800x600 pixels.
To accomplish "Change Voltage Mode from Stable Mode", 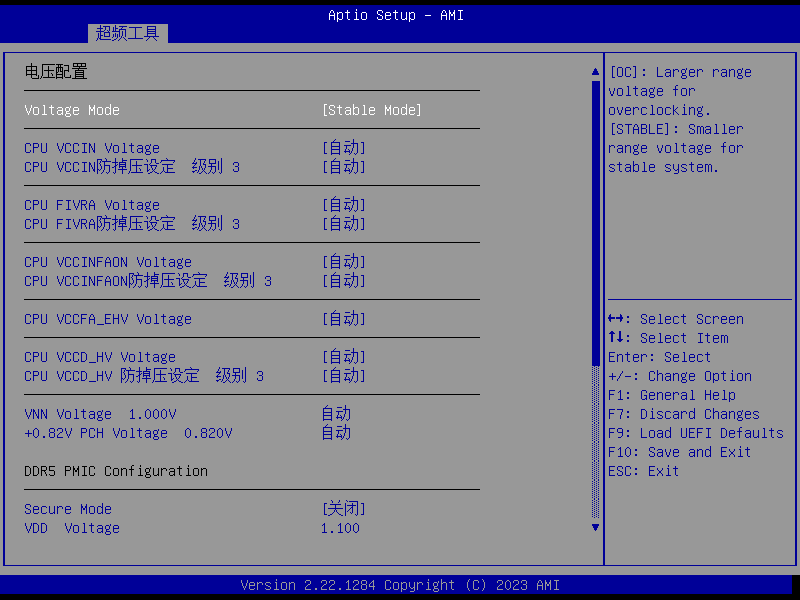I will point(371,110).
